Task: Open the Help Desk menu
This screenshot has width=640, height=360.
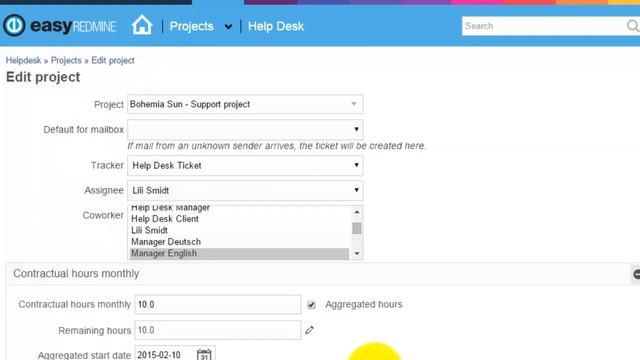Action: point(276,27)
